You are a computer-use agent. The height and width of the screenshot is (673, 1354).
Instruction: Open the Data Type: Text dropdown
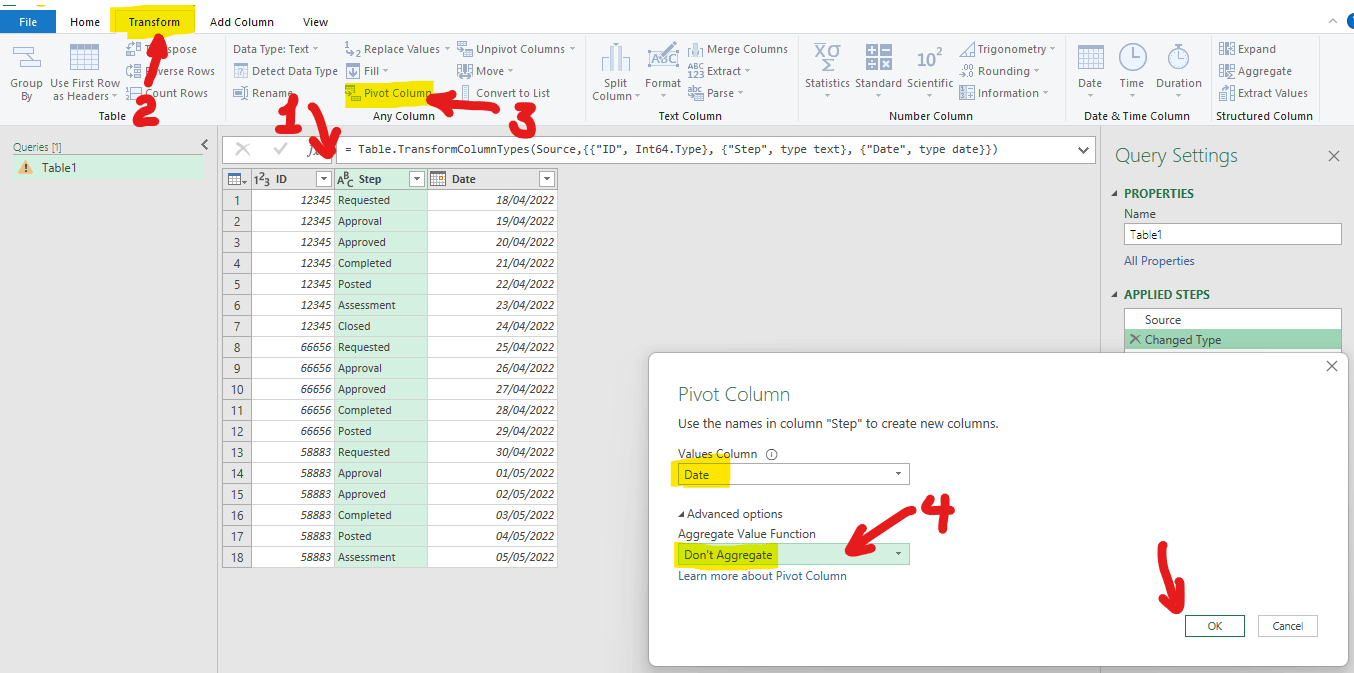tap(276, 49)
